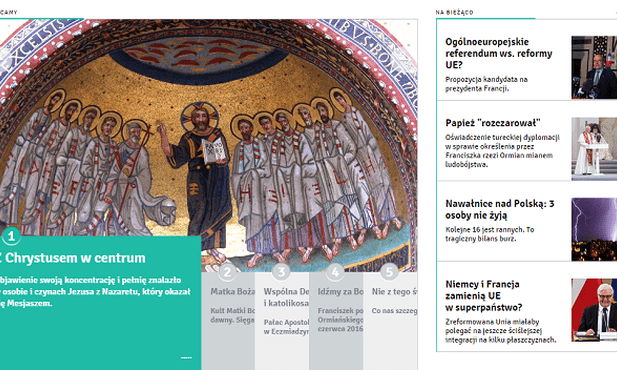Click the slide number 1 circle badge

[11, 236]
